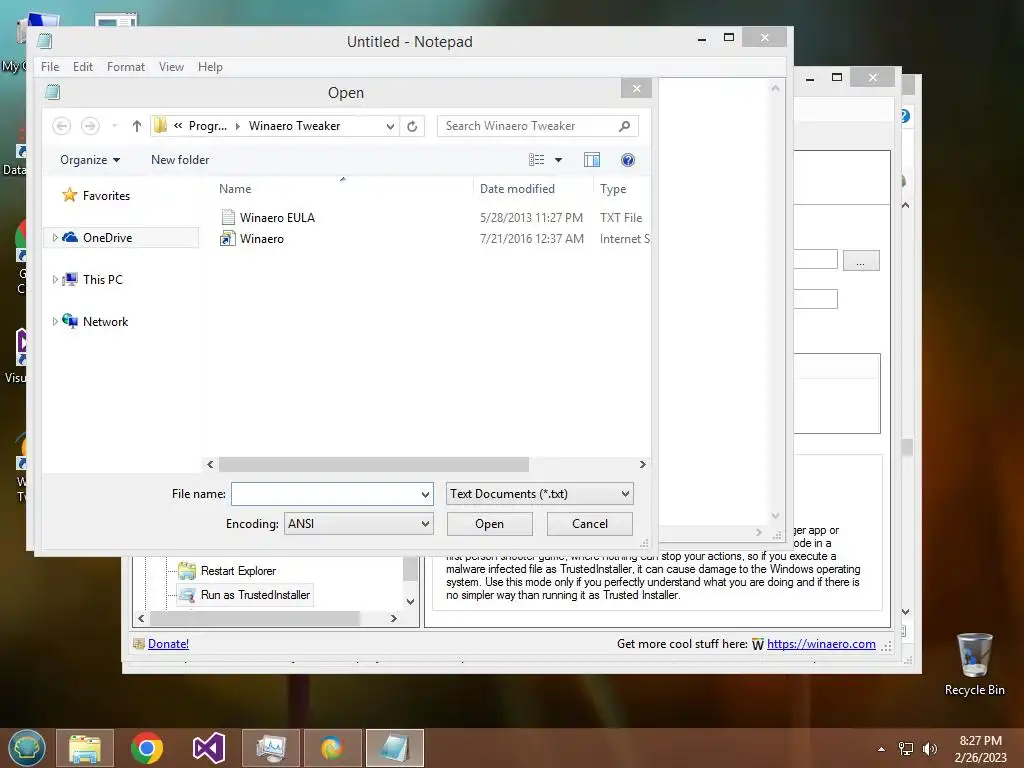Open the Notepad File menu
The image size is (1024, 768).
click(x=50, y=67)
